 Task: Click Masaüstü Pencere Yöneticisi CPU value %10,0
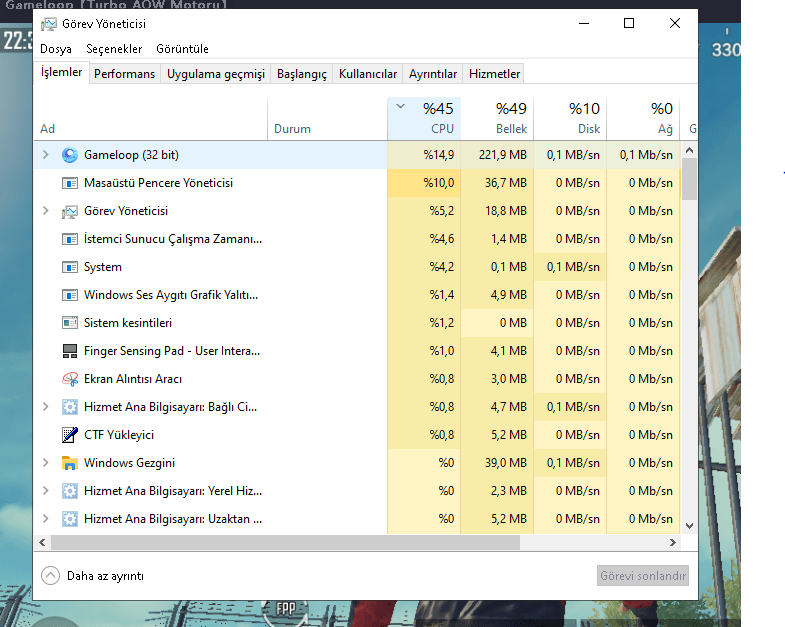(439, 183)
